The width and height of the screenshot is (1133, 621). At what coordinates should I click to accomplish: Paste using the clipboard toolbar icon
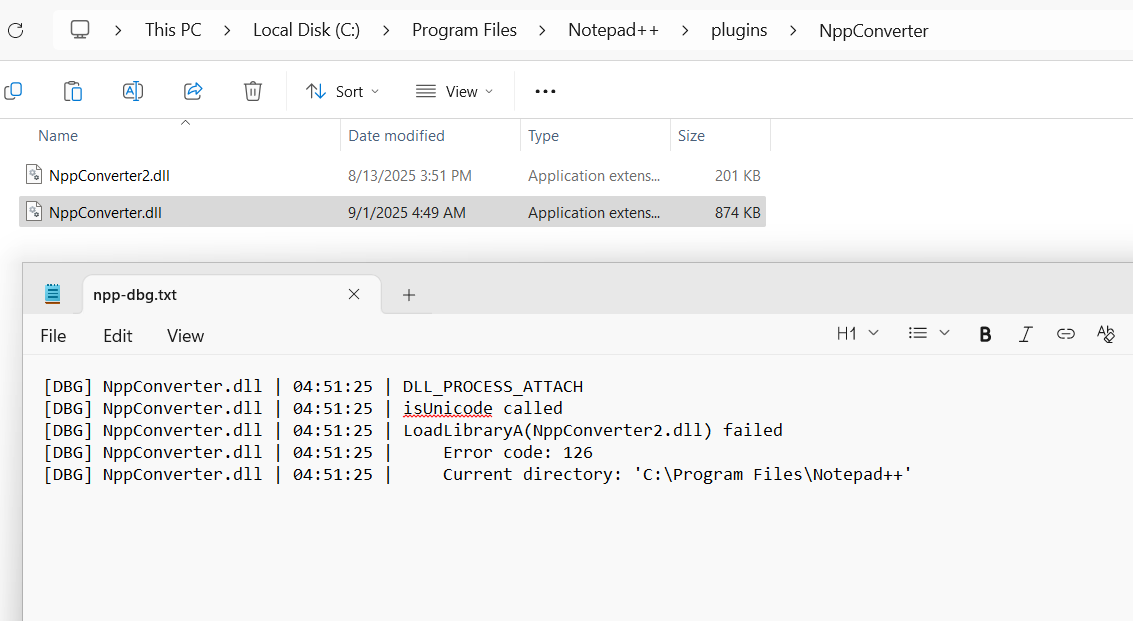coord(72,91)
